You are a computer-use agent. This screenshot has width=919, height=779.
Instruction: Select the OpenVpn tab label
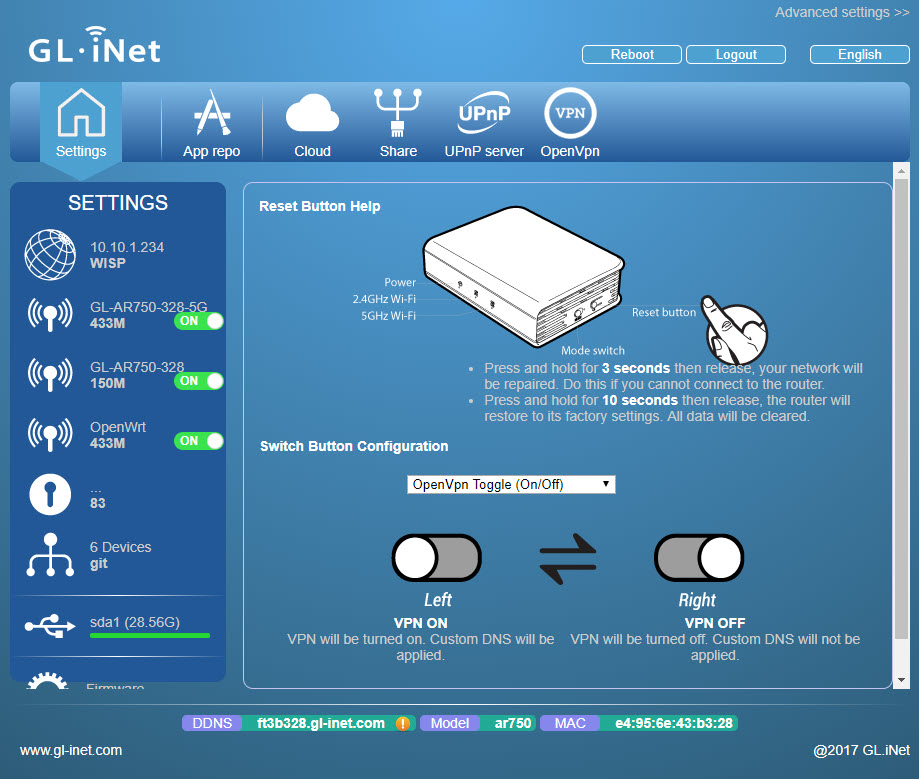[x=570, y=151]
